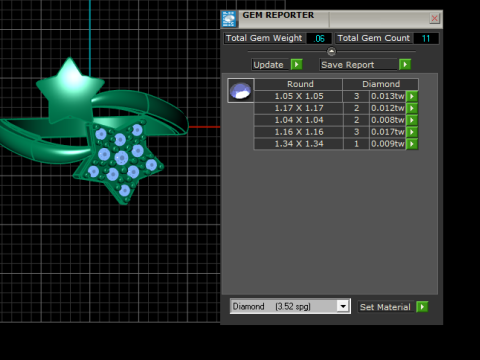The width and height of the screenshot is (480, 360).
Task: Click green arrow for 0.012tw row
Action: (x=412, y=108)
